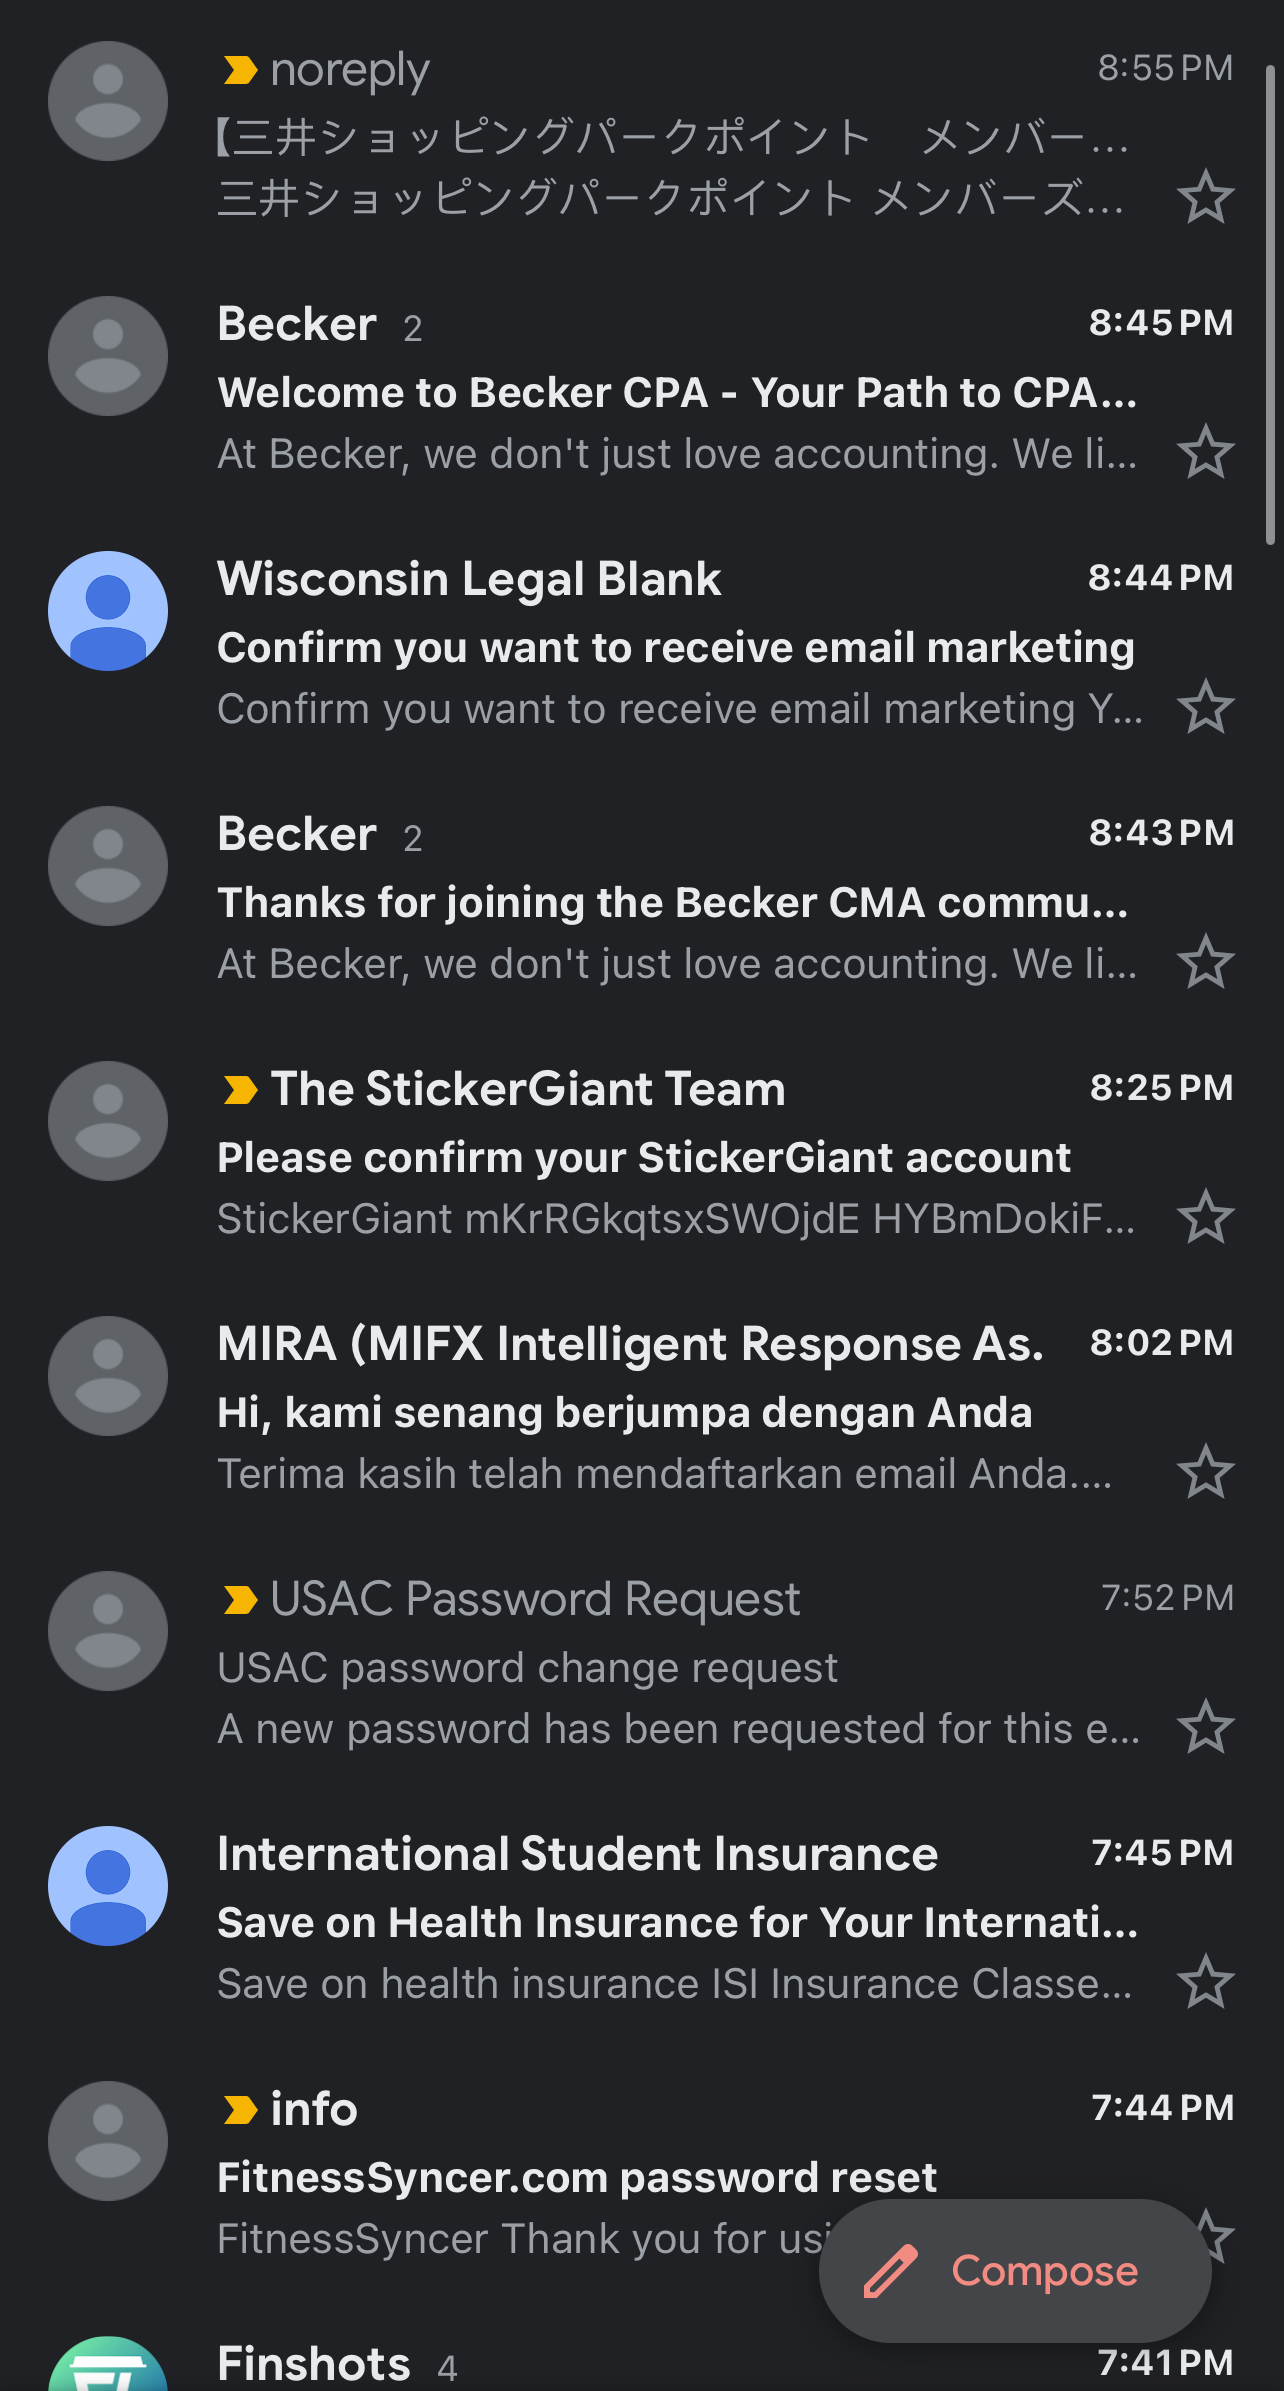Tap International Student Insurance avatar icon
1284x2391 pixels.
click(x=108, y=1886)
